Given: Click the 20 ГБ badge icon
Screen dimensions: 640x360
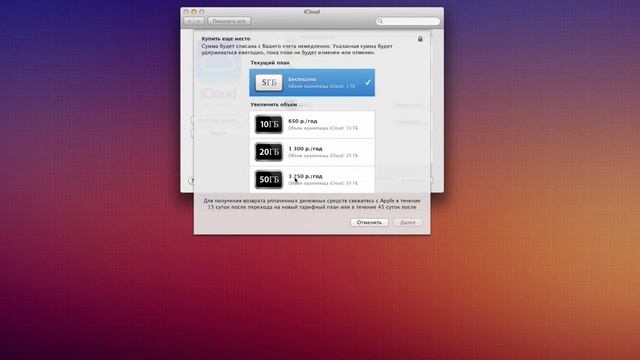Looking at the screenshot, I should click(269, 152).
